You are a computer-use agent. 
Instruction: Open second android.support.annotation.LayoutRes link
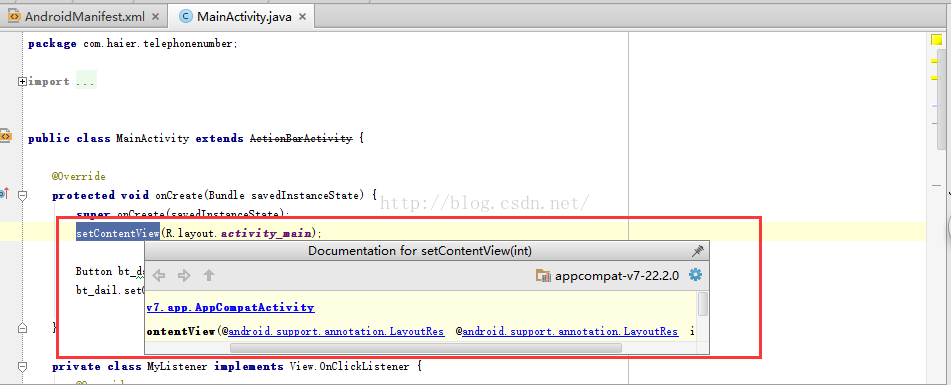pyautogui.click(x=570, y=332)
